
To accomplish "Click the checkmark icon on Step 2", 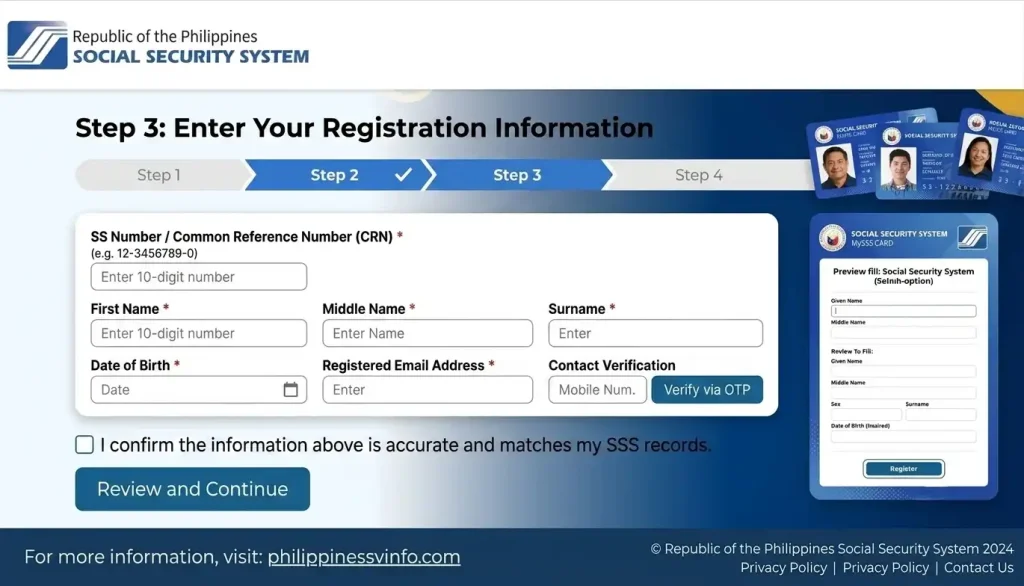I will (x=404, y=174).
